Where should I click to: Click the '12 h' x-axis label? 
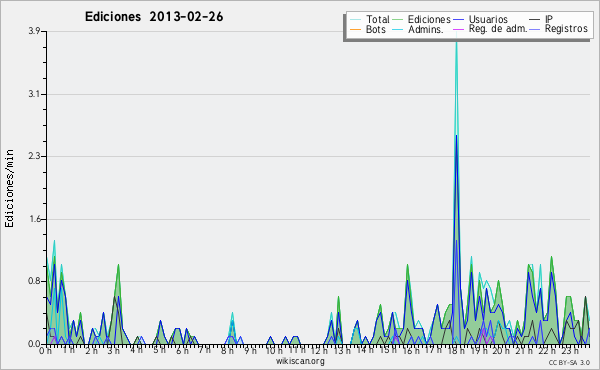[x=319, y=351]
